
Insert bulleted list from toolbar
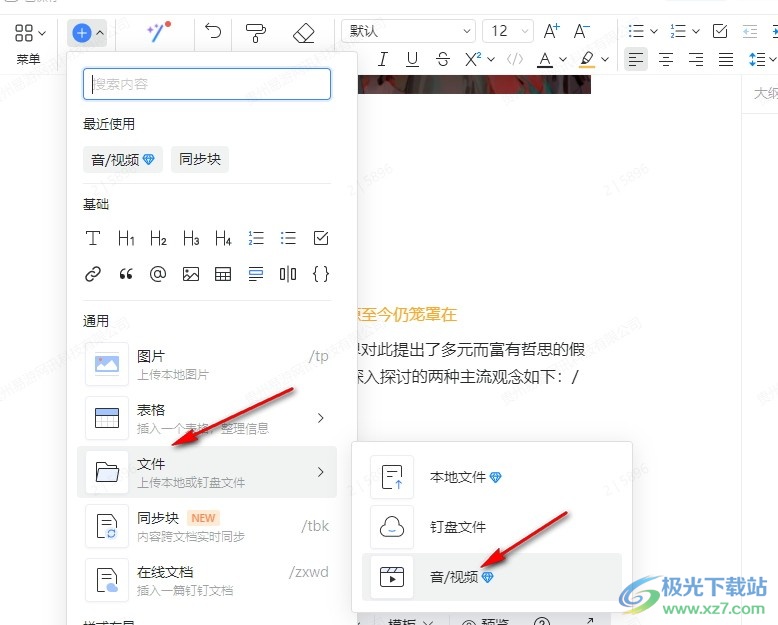(x=636, y=31)
